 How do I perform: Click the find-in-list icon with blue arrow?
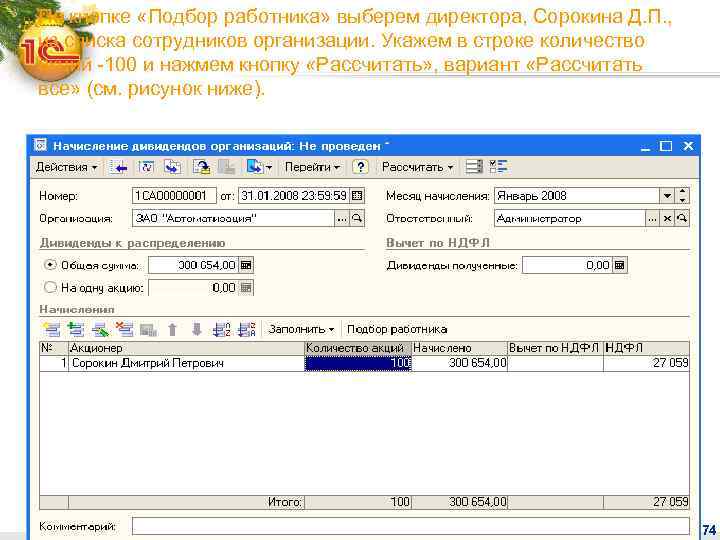click(x=119, y=167)
